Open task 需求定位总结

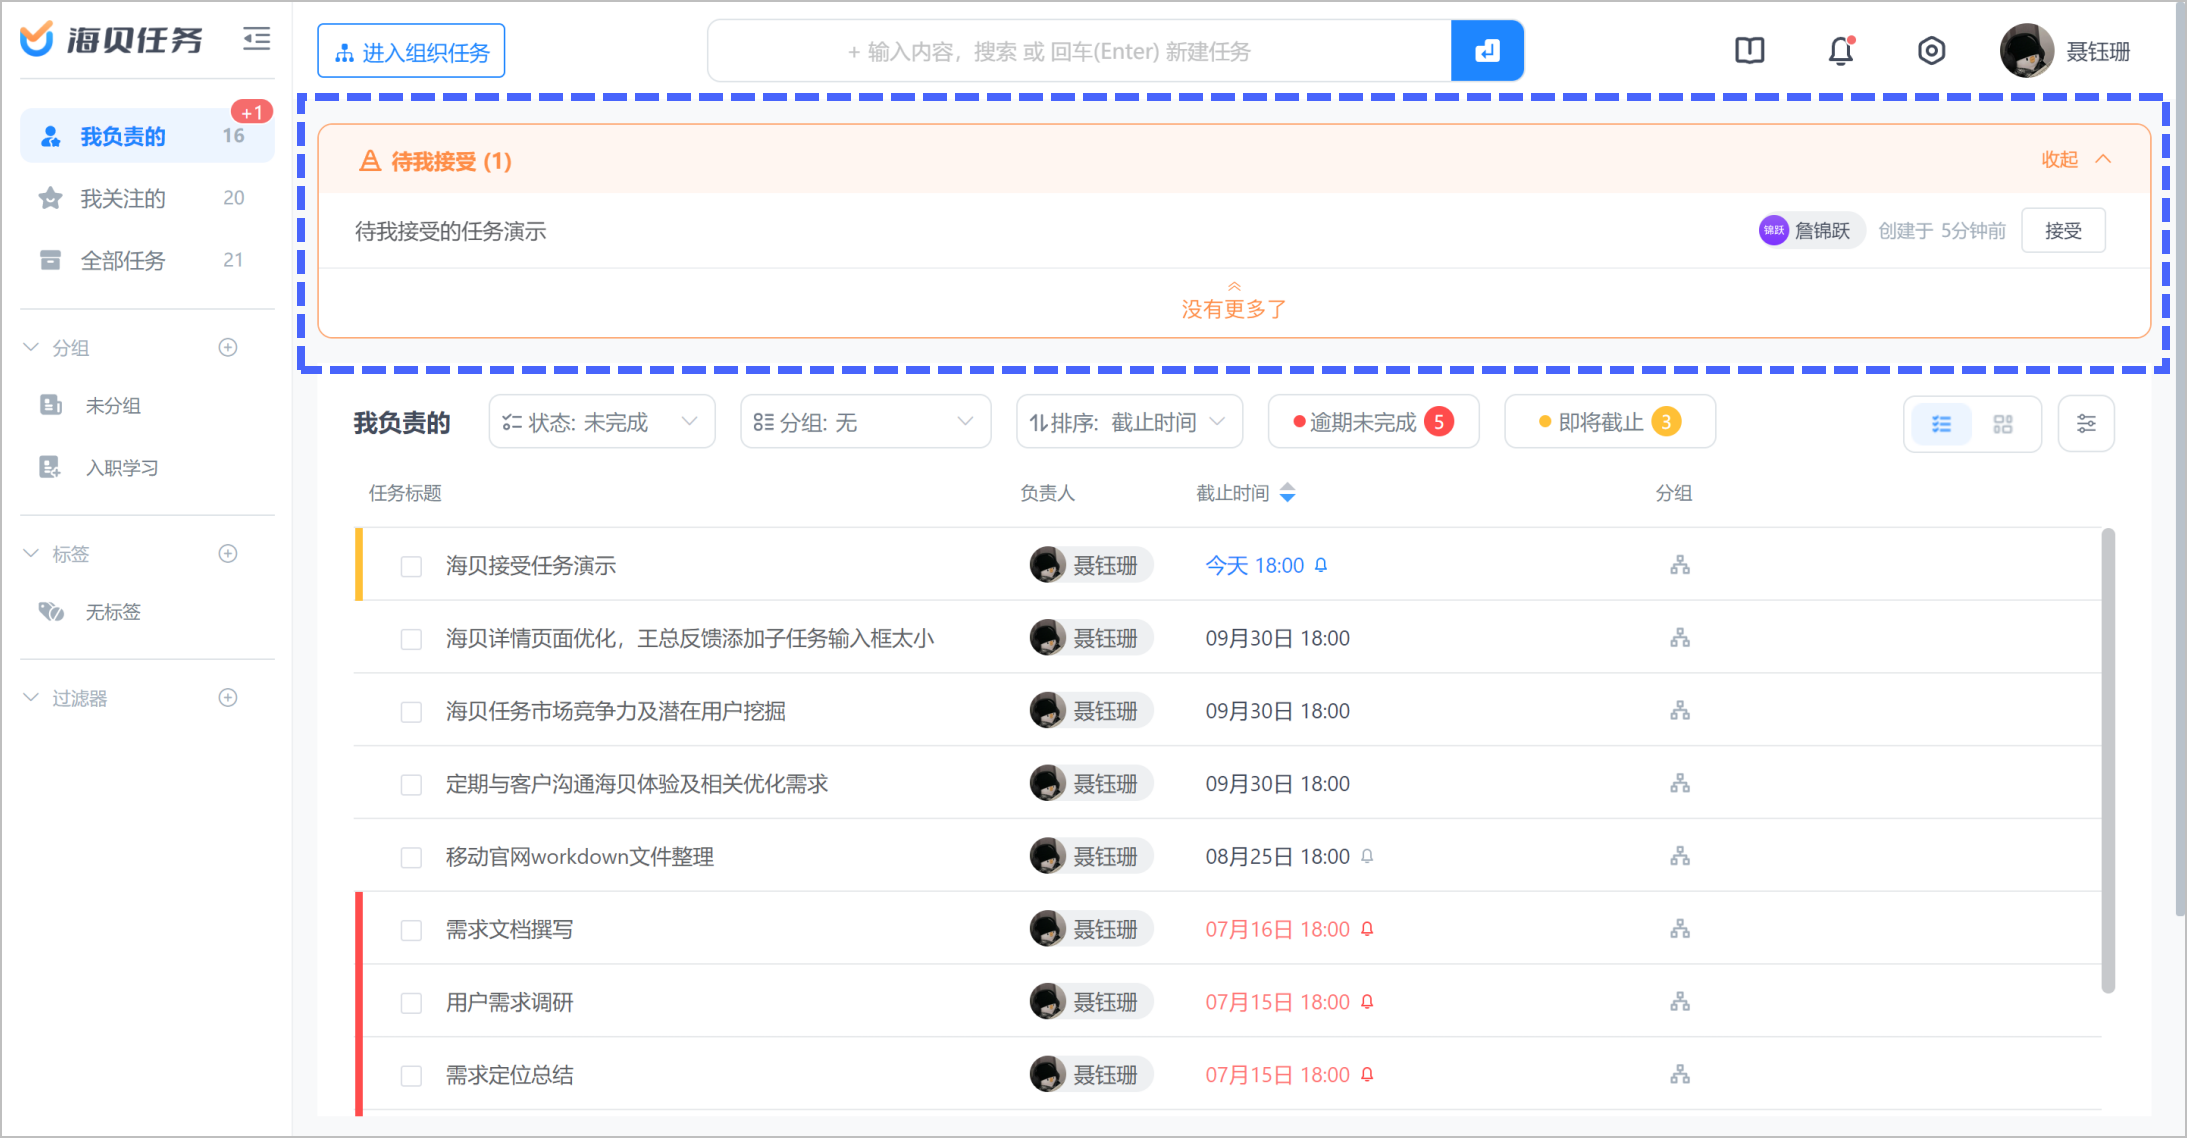click(509, 1075)
